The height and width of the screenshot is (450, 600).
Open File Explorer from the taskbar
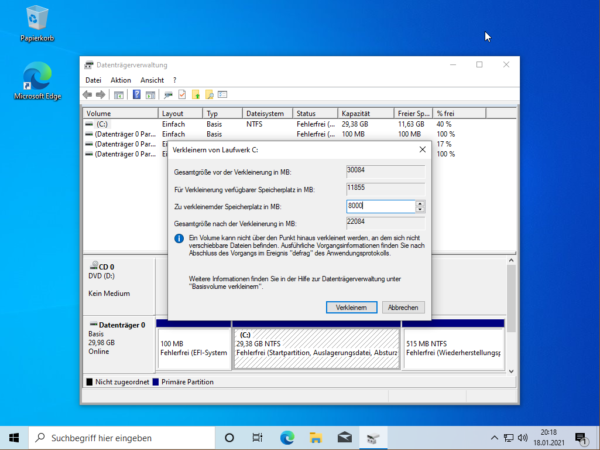pyautogui.click(x=315, y=438)
